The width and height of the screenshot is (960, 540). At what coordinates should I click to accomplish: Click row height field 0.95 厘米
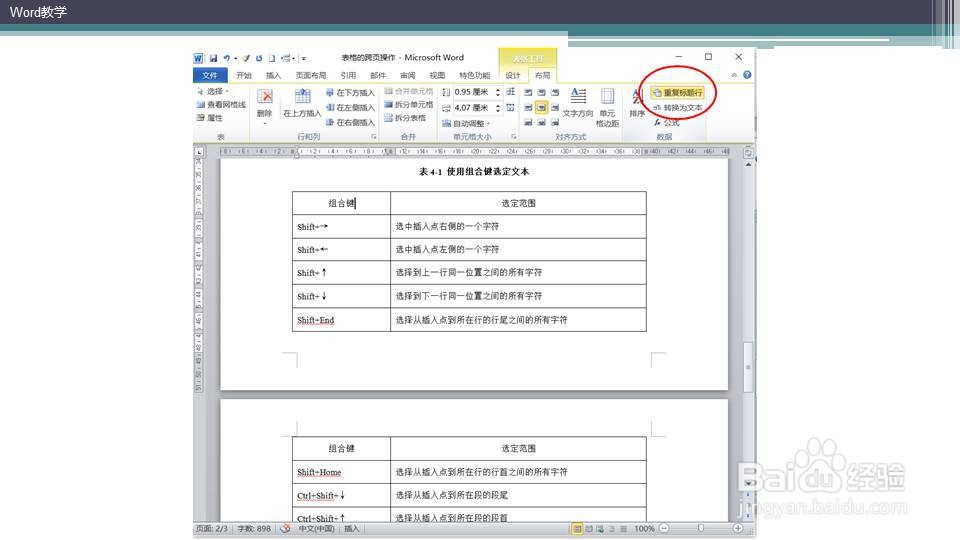tap(473, 92)
